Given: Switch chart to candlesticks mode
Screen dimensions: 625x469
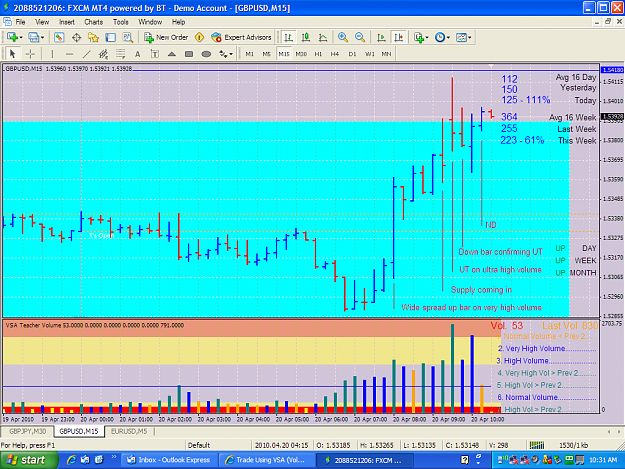Looking at the screenshot, I should [x=306, y=37].
